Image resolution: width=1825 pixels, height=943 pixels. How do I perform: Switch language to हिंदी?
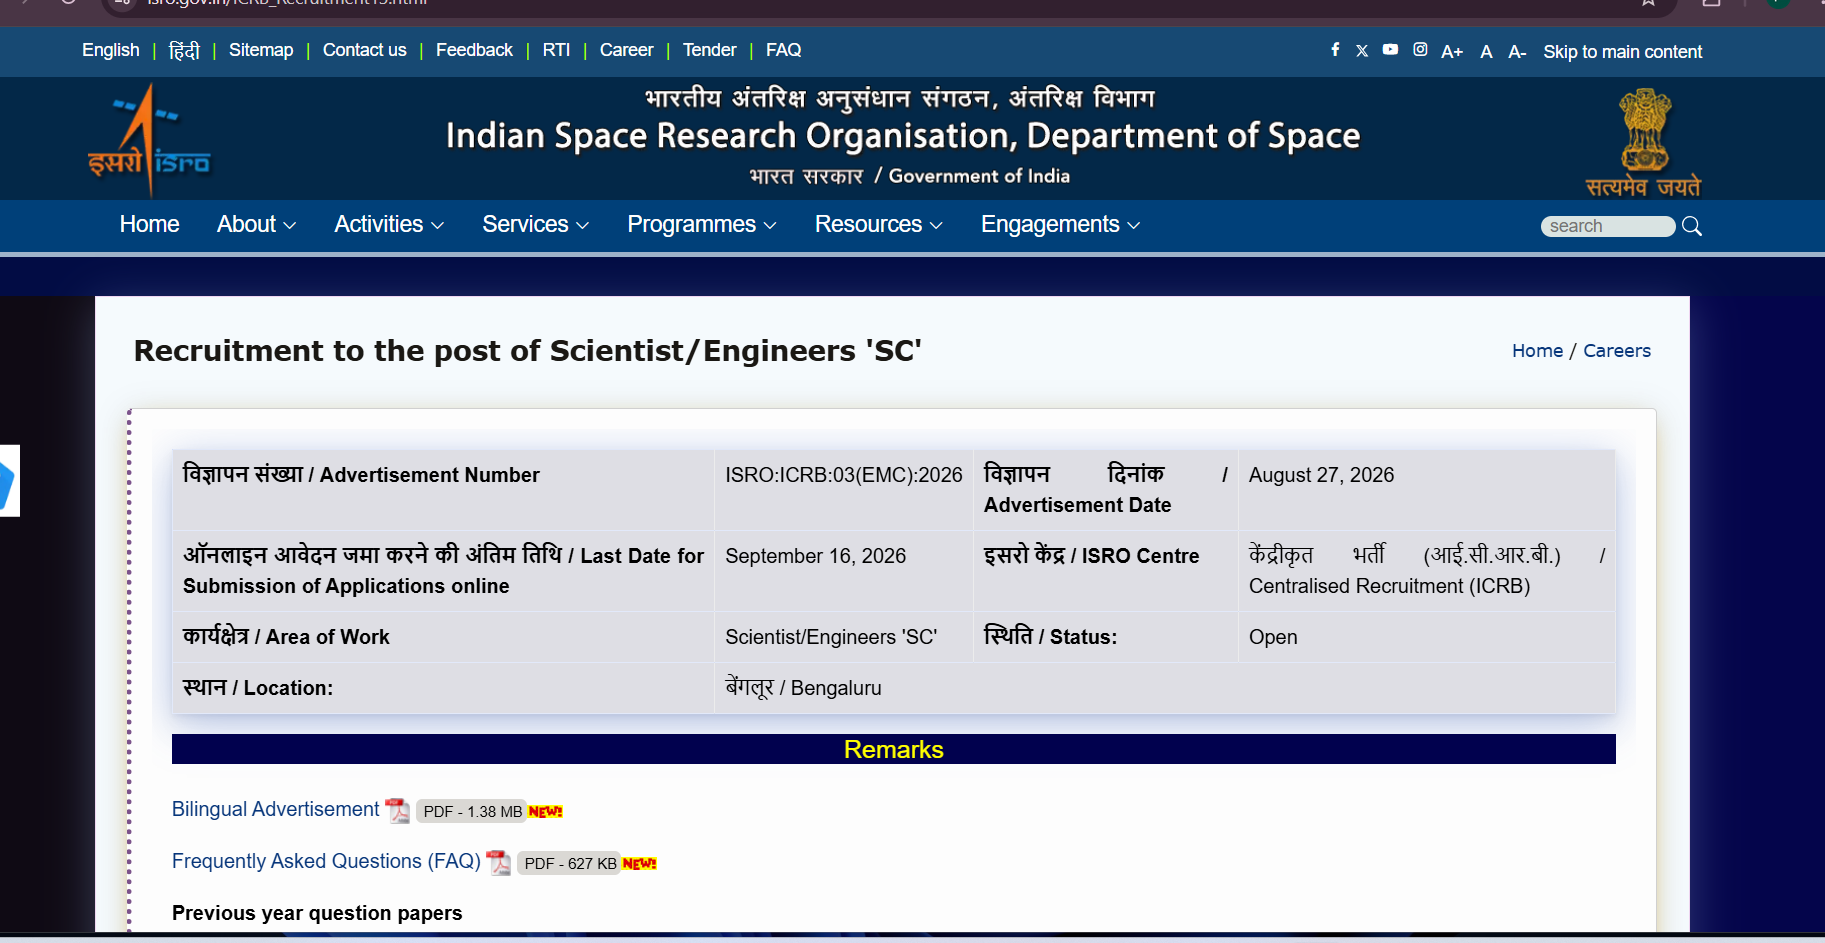(x=184, y=50)
